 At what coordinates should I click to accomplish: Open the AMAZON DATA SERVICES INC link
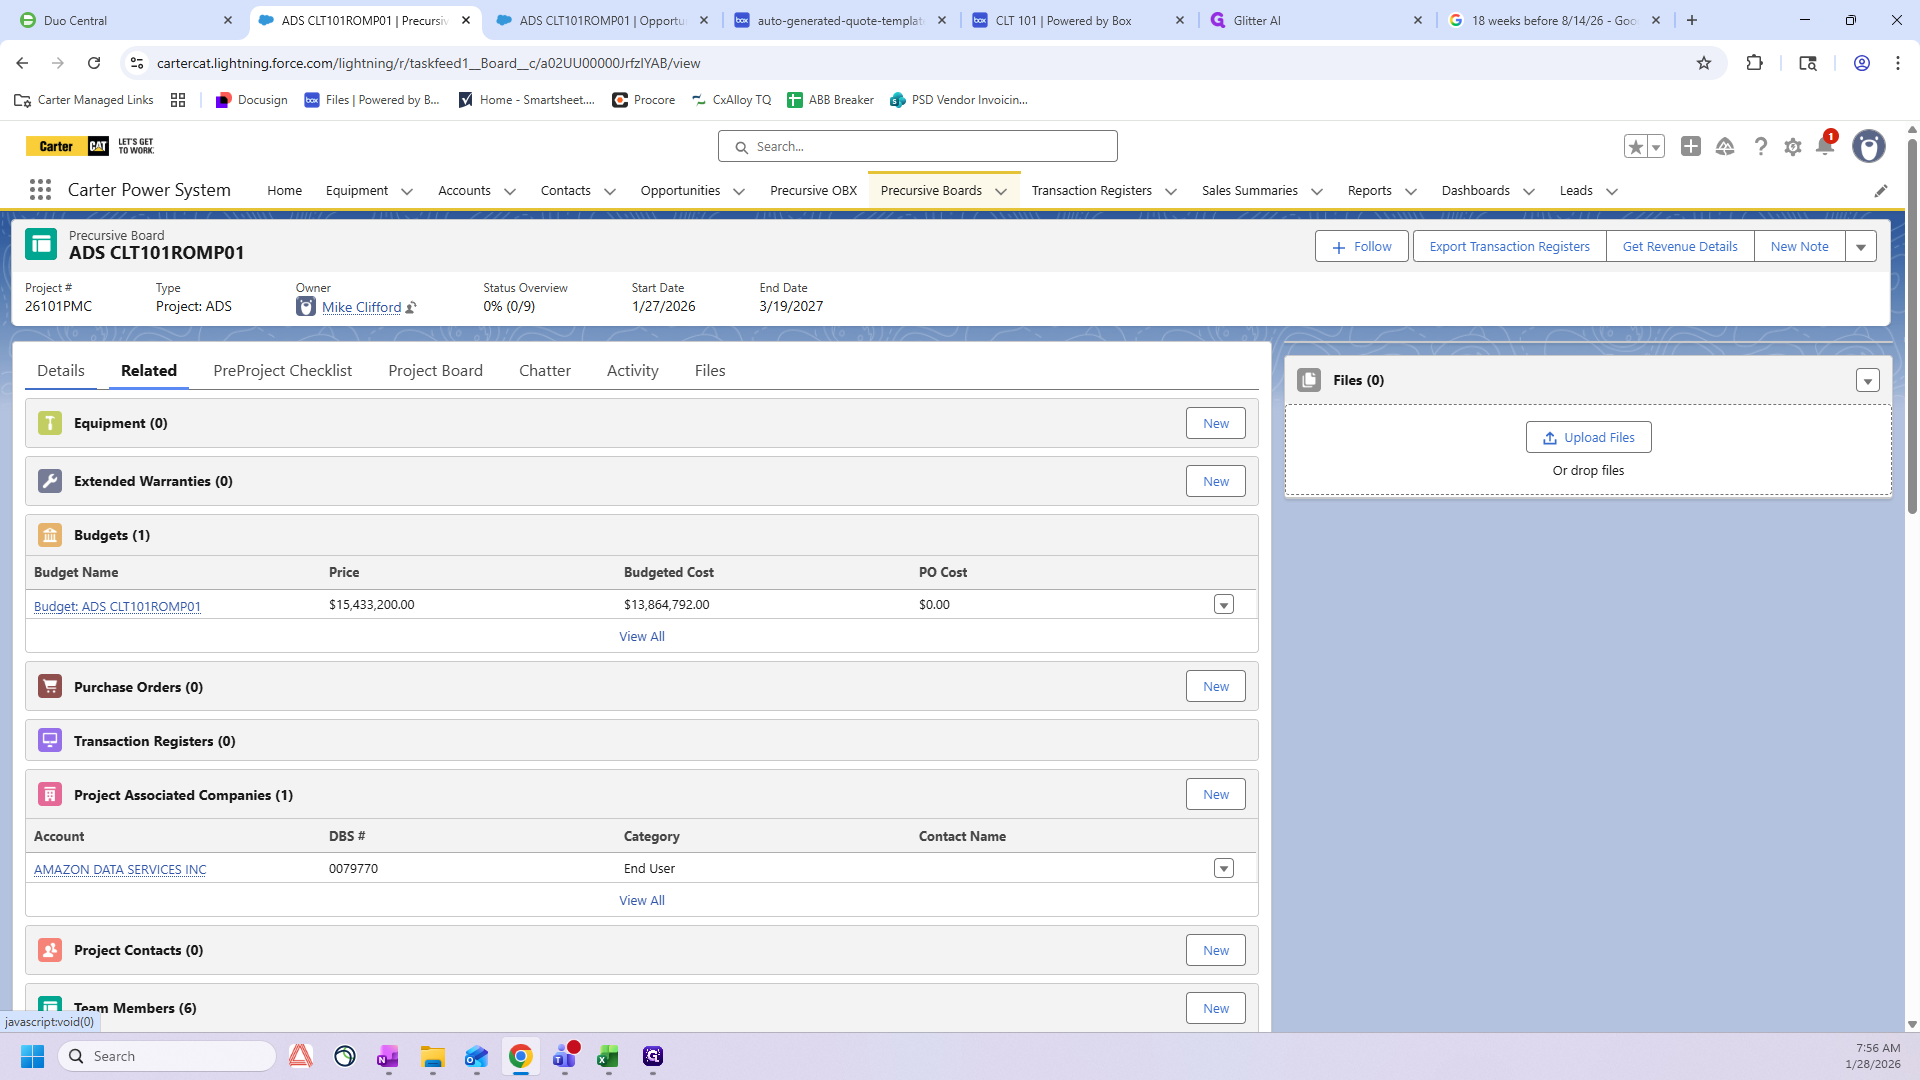(x=120, y=870)
